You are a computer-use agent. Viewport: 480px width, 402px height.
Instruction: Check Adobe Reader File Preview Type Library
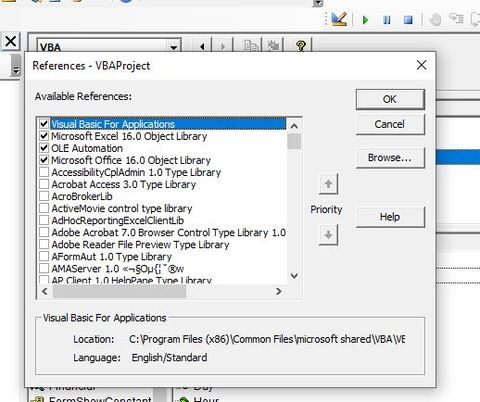[x=44, y=244]
